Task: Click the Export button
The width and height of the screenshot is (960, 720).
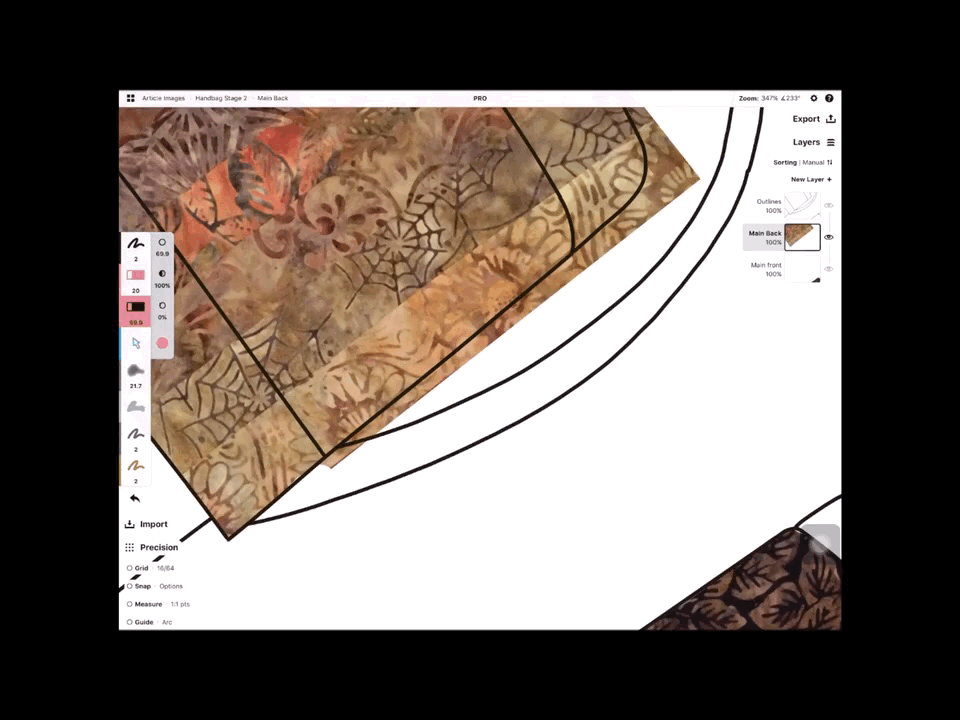Action: point(814,119)
